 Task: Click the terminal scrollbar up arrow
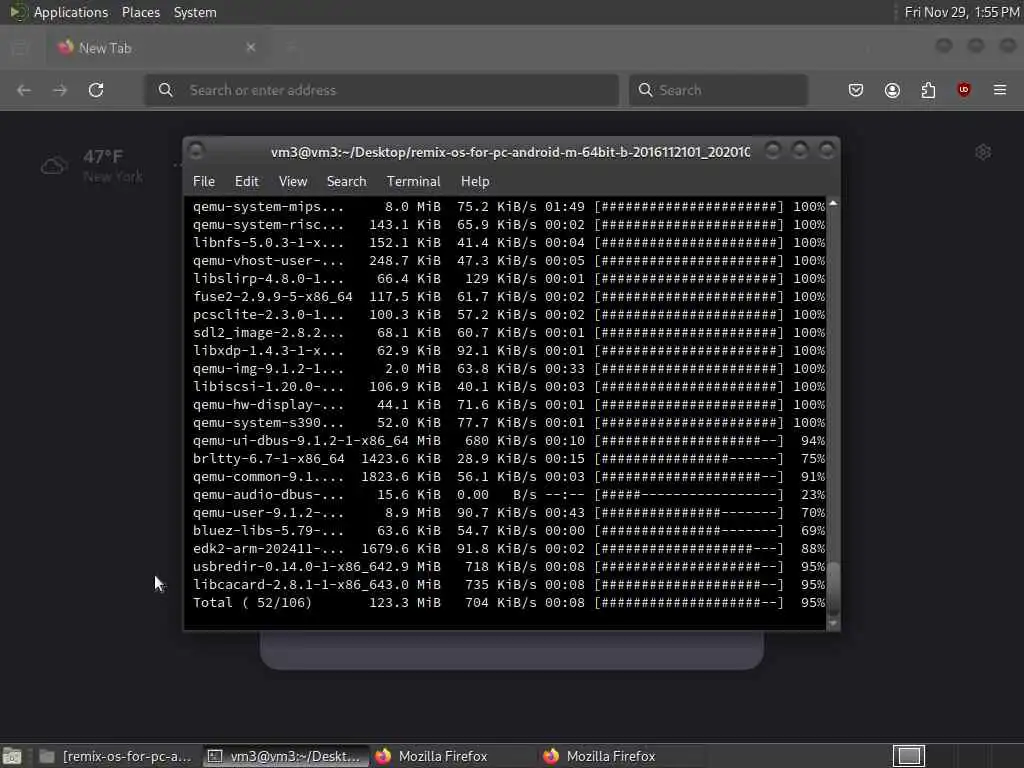[x=833, y=204]
